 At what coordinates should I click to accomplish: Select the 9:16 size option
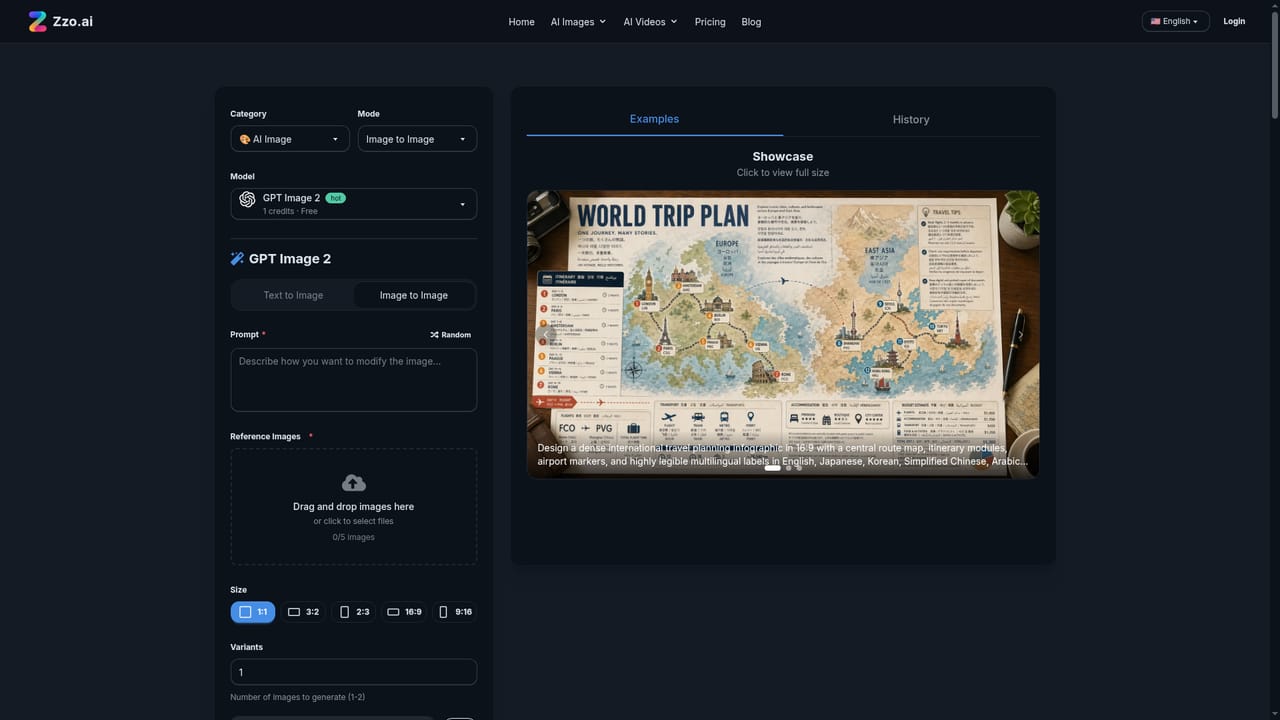[x=455, y=612]
